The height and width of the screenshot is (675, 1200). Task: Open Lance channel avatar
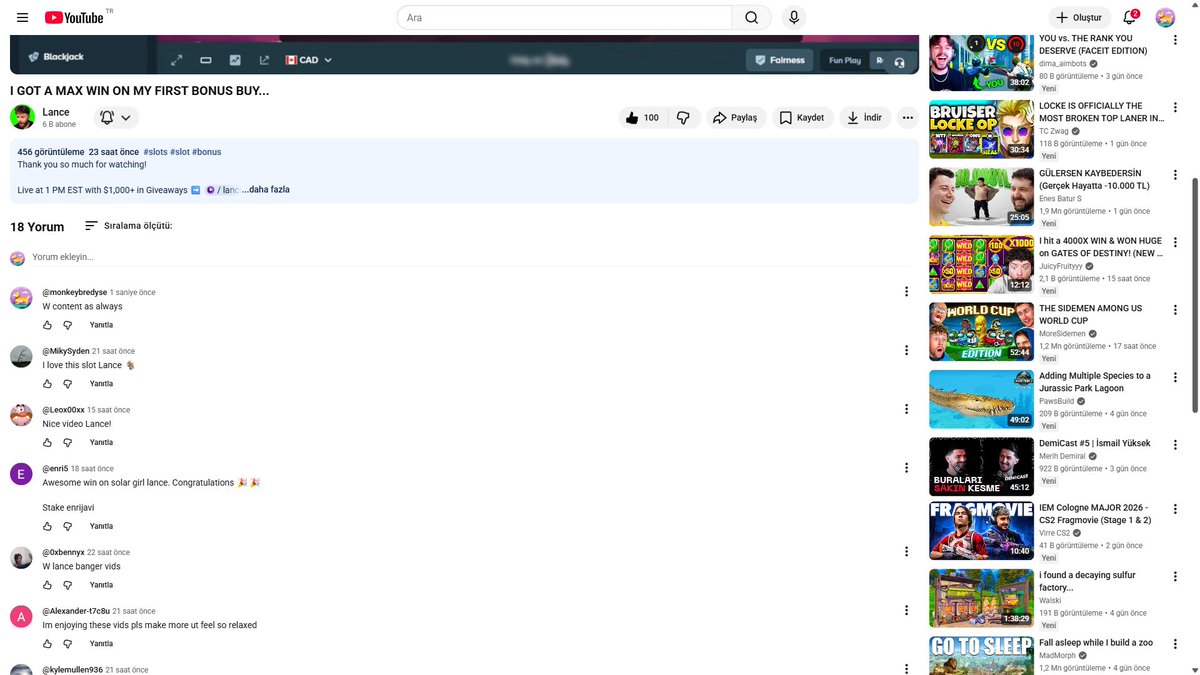(22, 117)
